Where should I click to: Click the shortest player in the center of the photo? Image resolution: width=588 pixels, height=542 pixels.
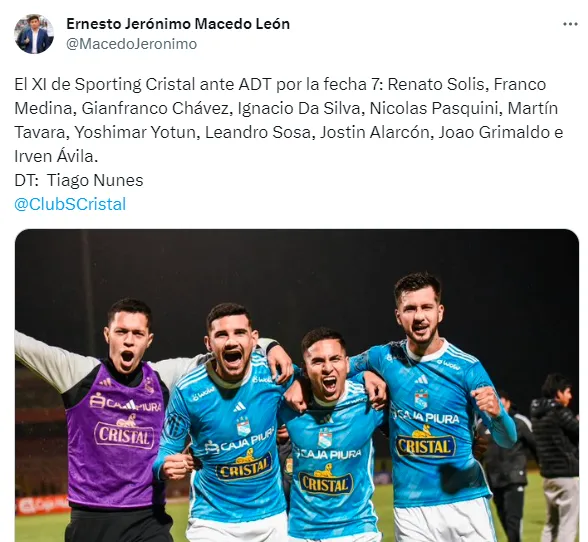click(x=330, y=435)
